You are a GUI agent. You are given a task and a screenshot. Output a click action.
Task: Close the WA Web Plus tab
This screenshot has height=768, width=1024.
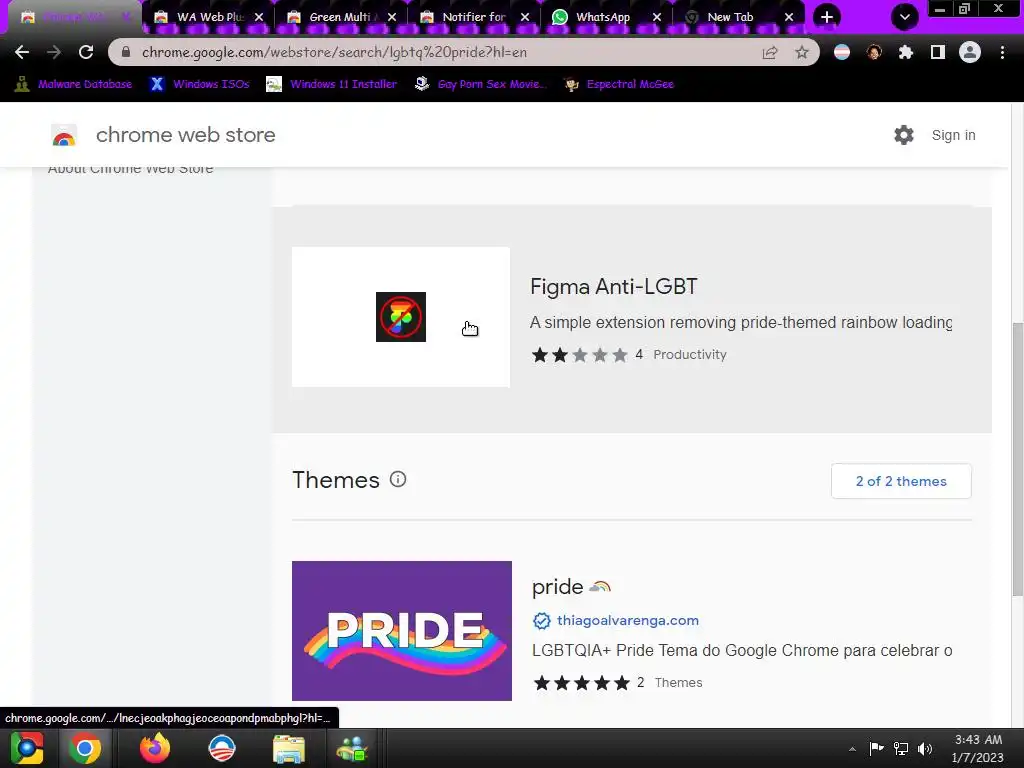point(259,17)
